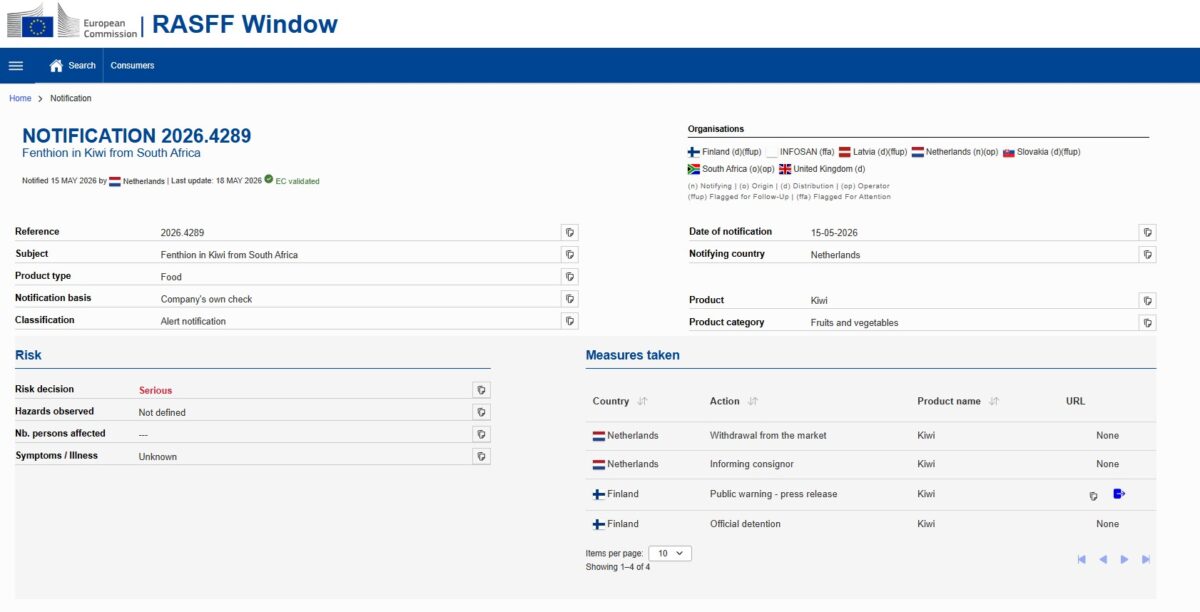Go to previous page of measures
1200x612 pixels.
pos(1103,559)
